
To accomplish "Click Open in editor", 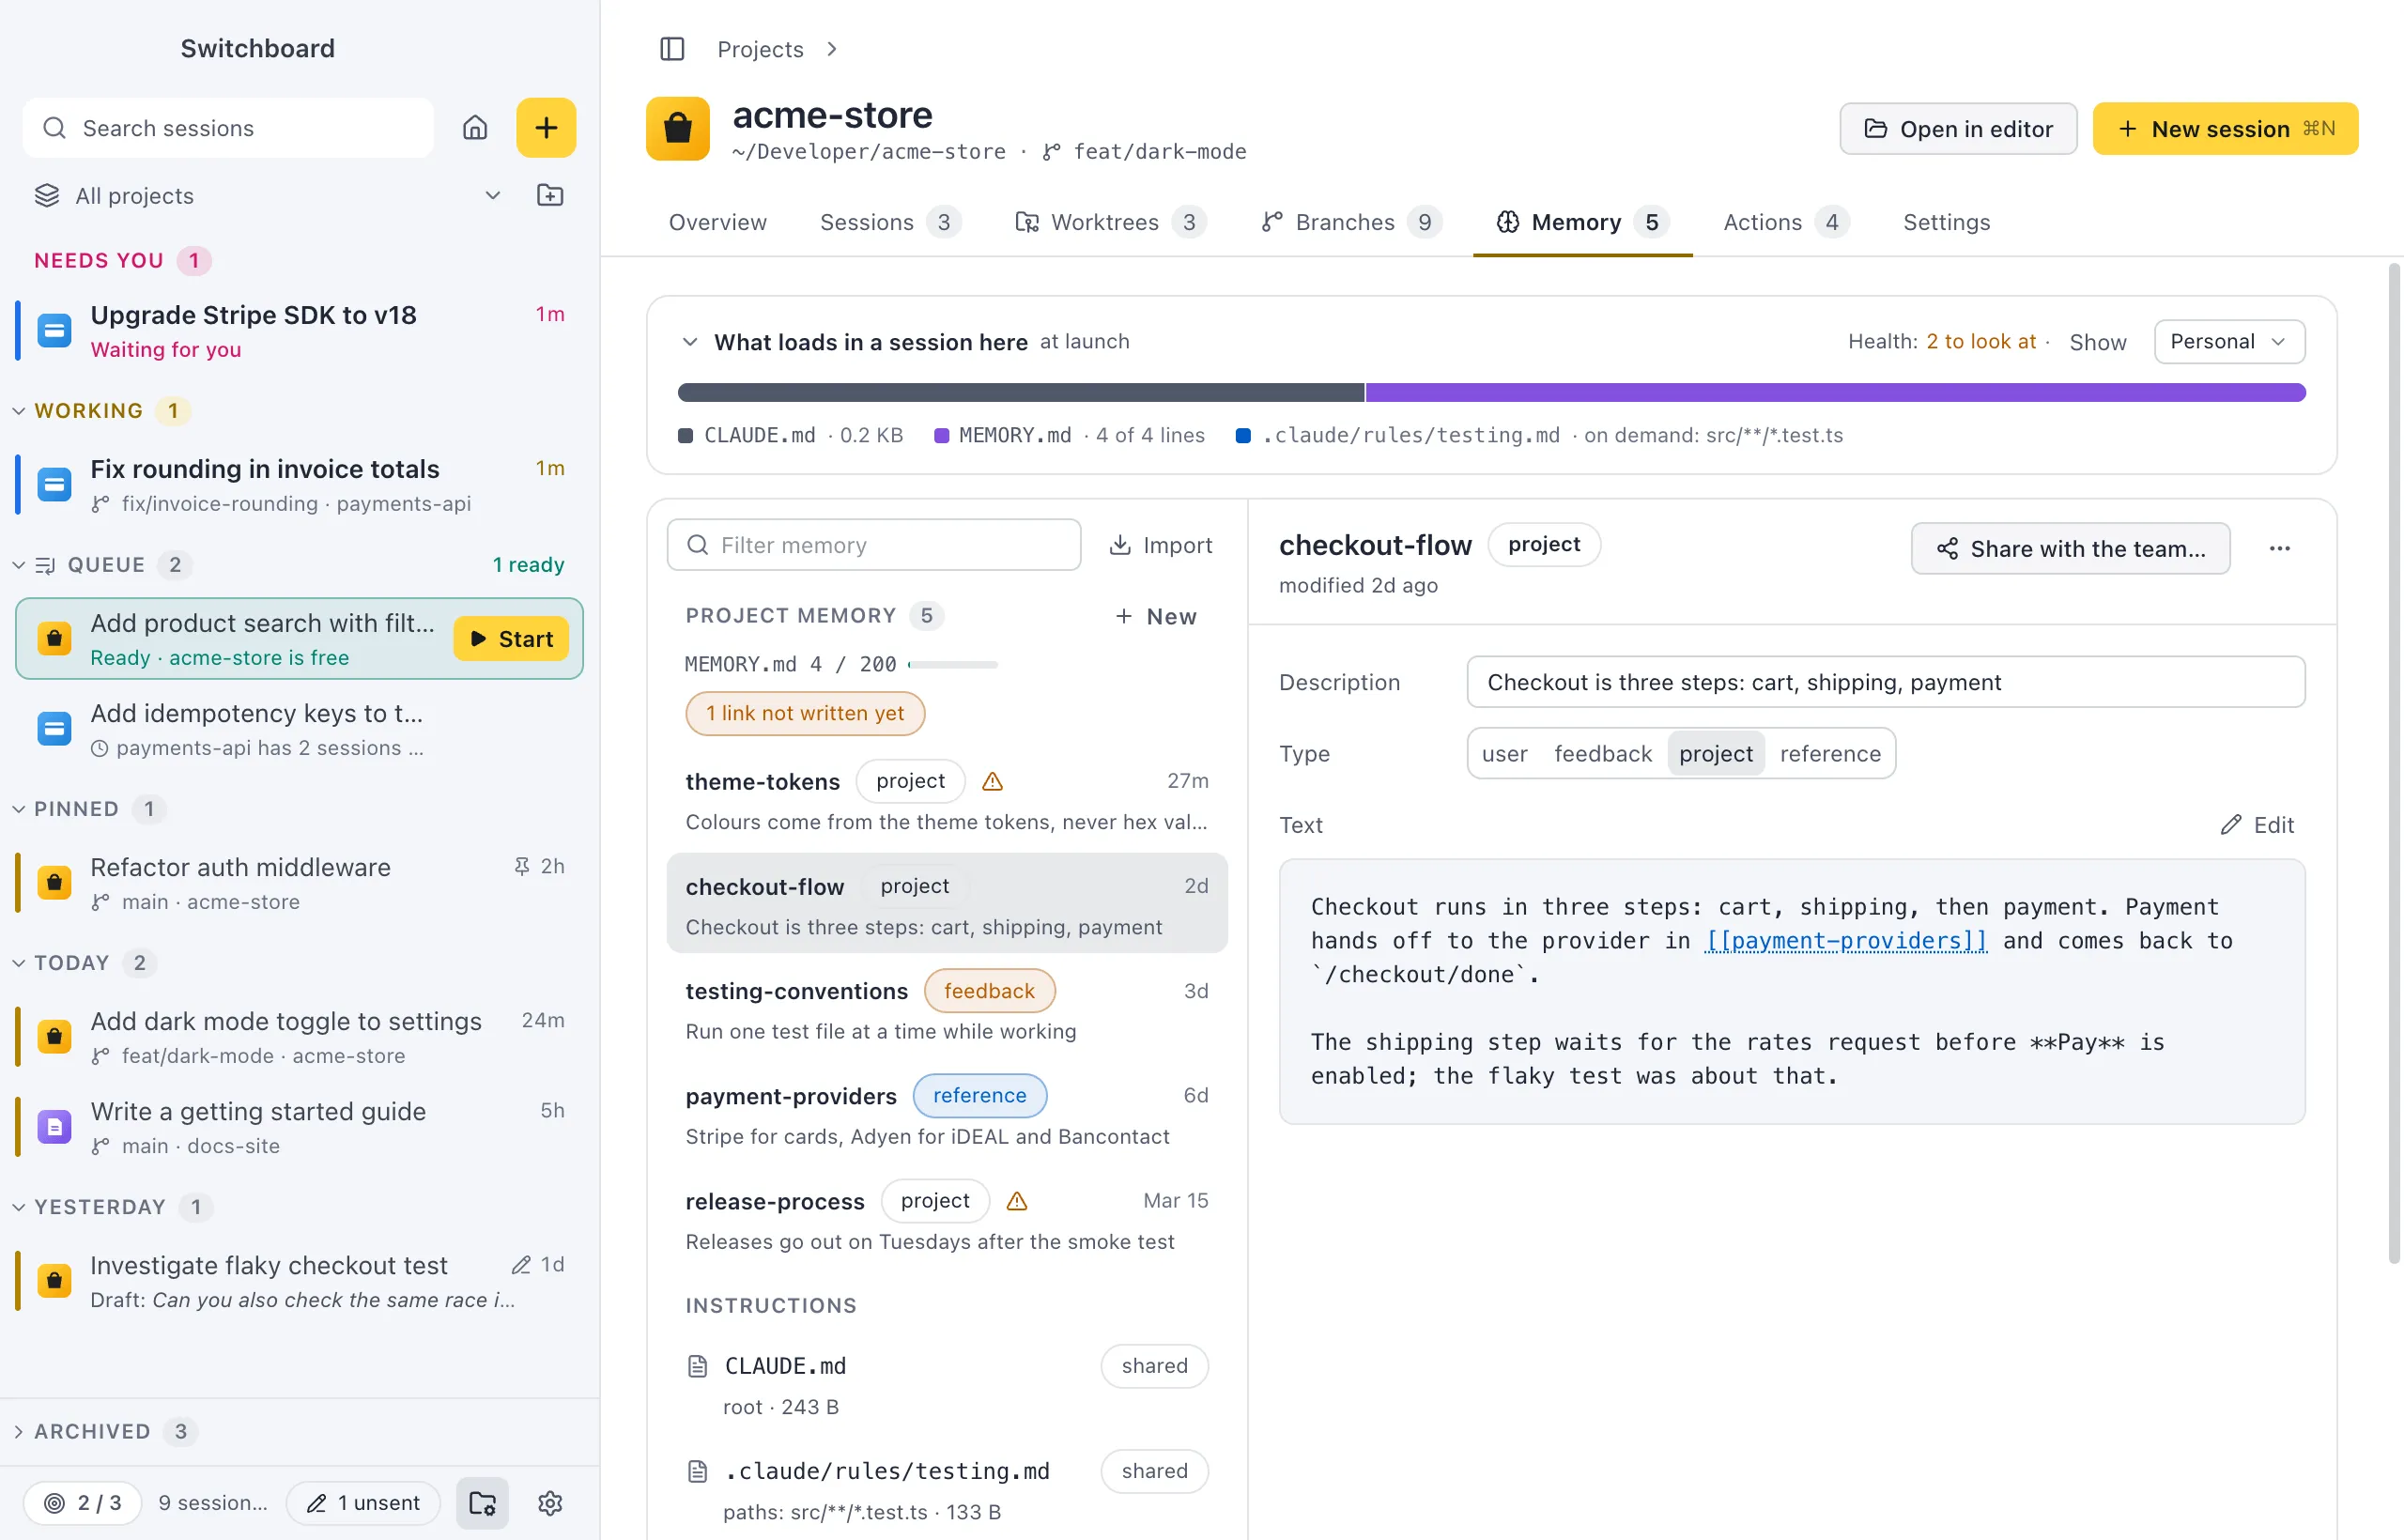I will point(1958,128).
